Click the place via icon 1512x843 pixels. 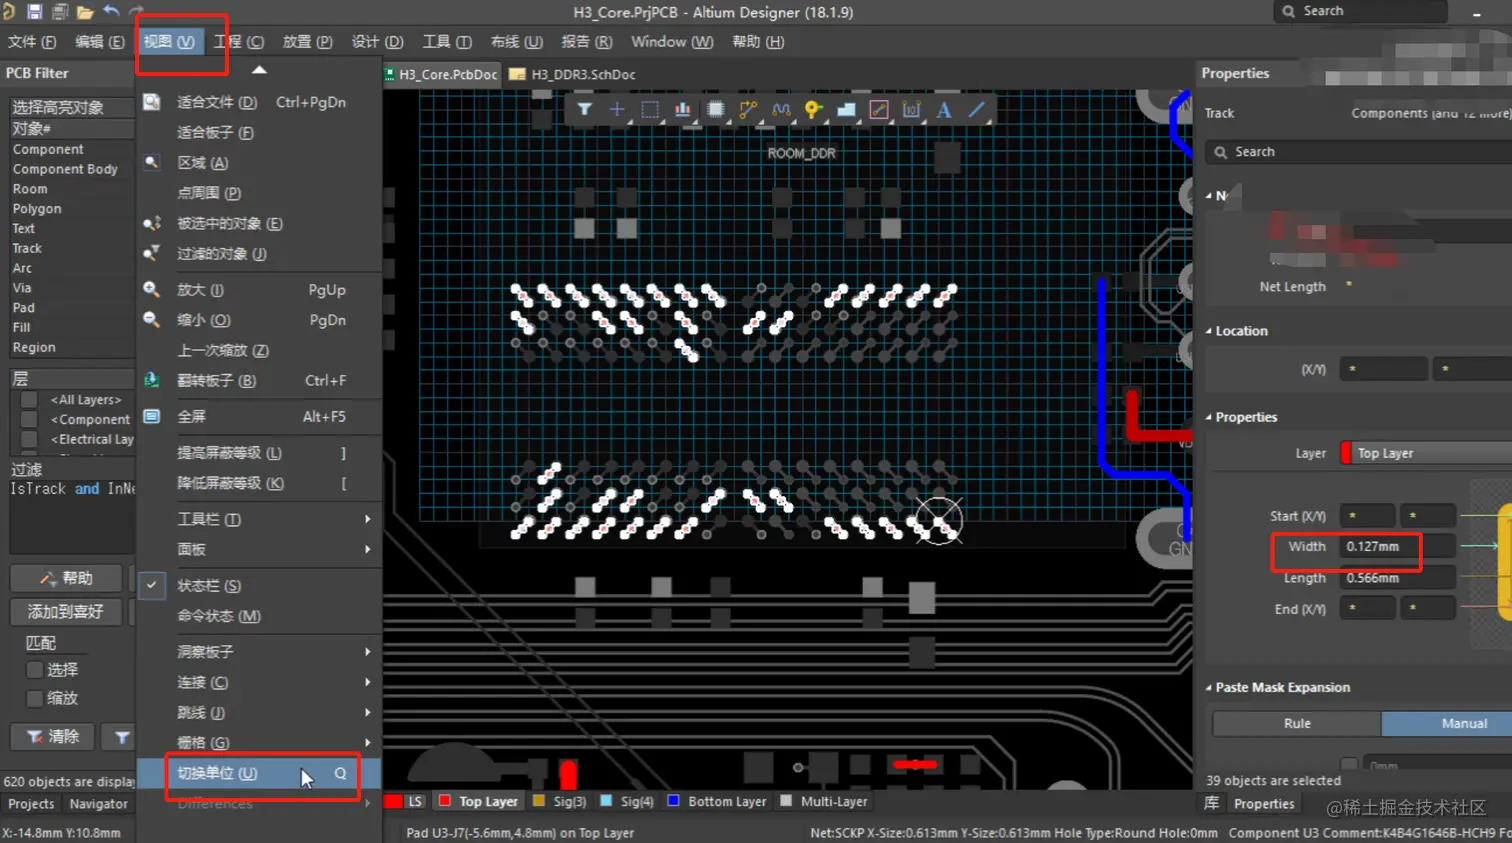pos(813,110)
